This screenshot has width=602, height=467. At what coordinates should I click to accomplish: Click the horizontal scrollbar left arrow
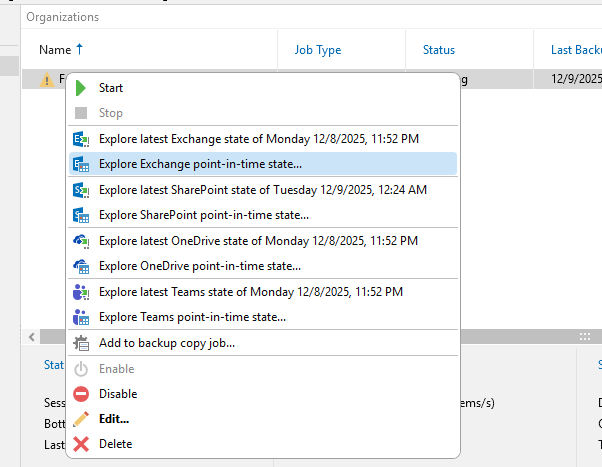(31, 338)
